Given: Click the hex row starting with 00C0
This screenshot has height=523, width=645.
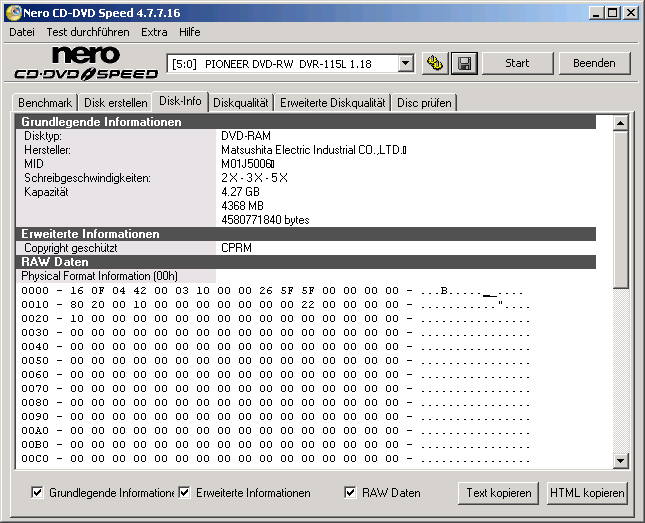Looking at the screenshot, I should [275, 459].
